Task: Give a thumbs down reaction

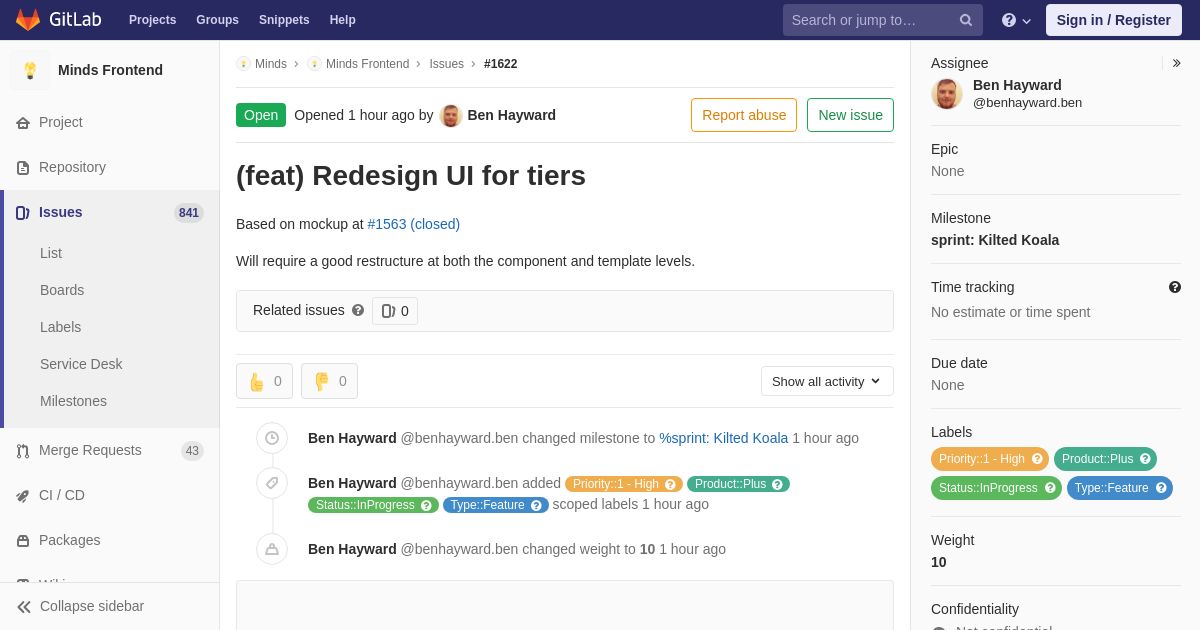Action: pyautogui.click(x=329, y=381)
